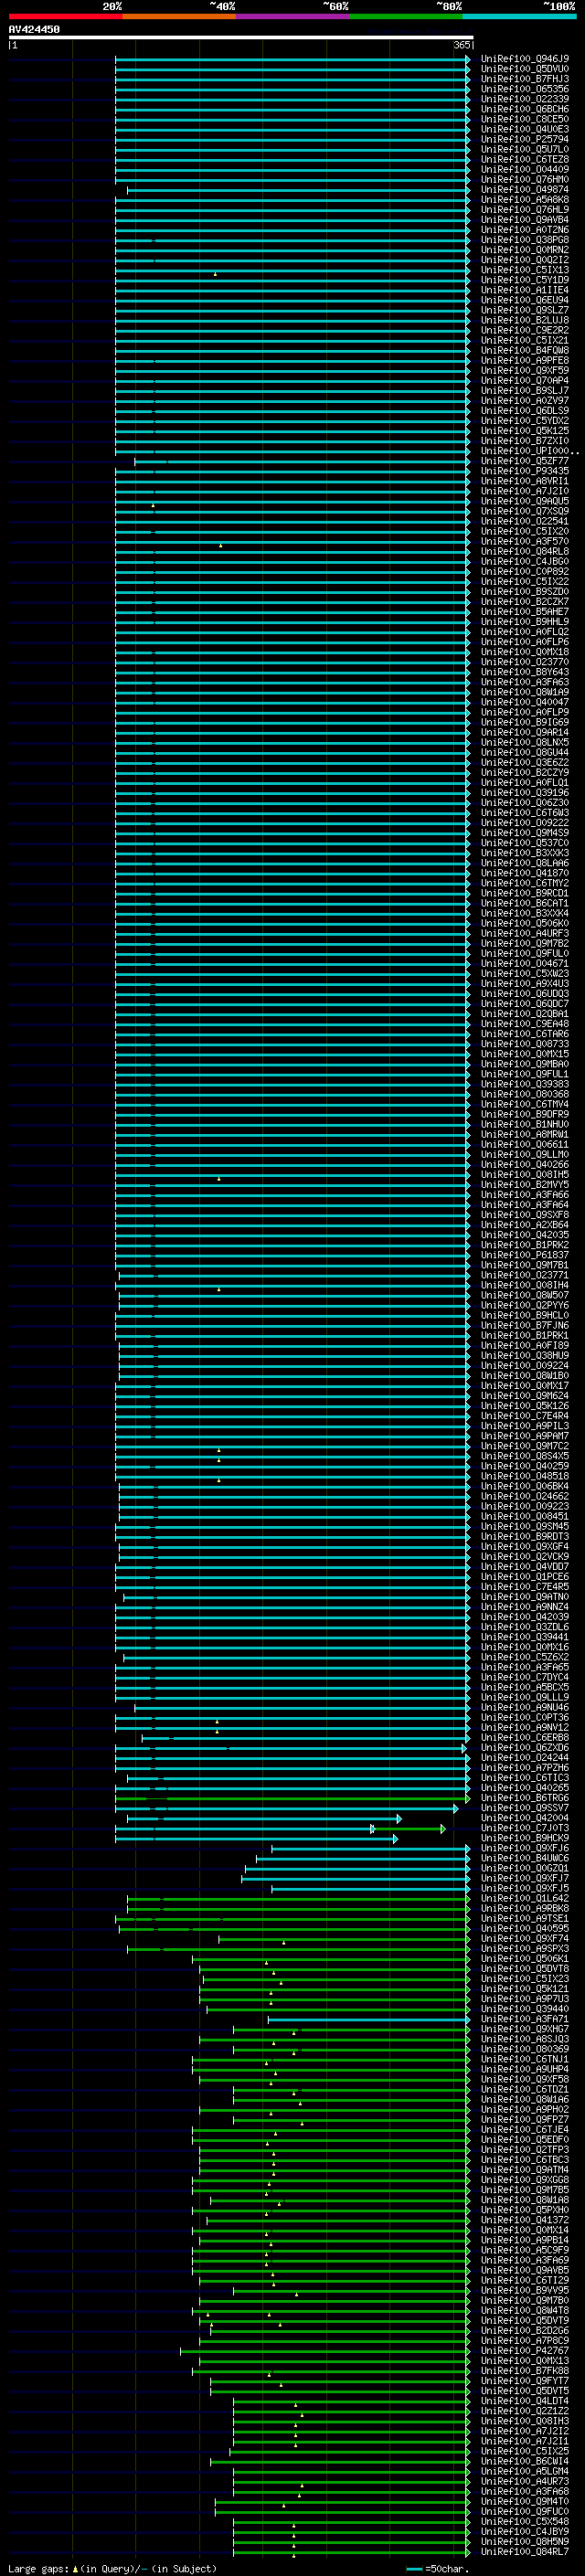The height and width of the screenshot is (2576, 585).
Task: Select the UniRef100_Q0GZQ1 label
Action: click(x=524, y=1868)
